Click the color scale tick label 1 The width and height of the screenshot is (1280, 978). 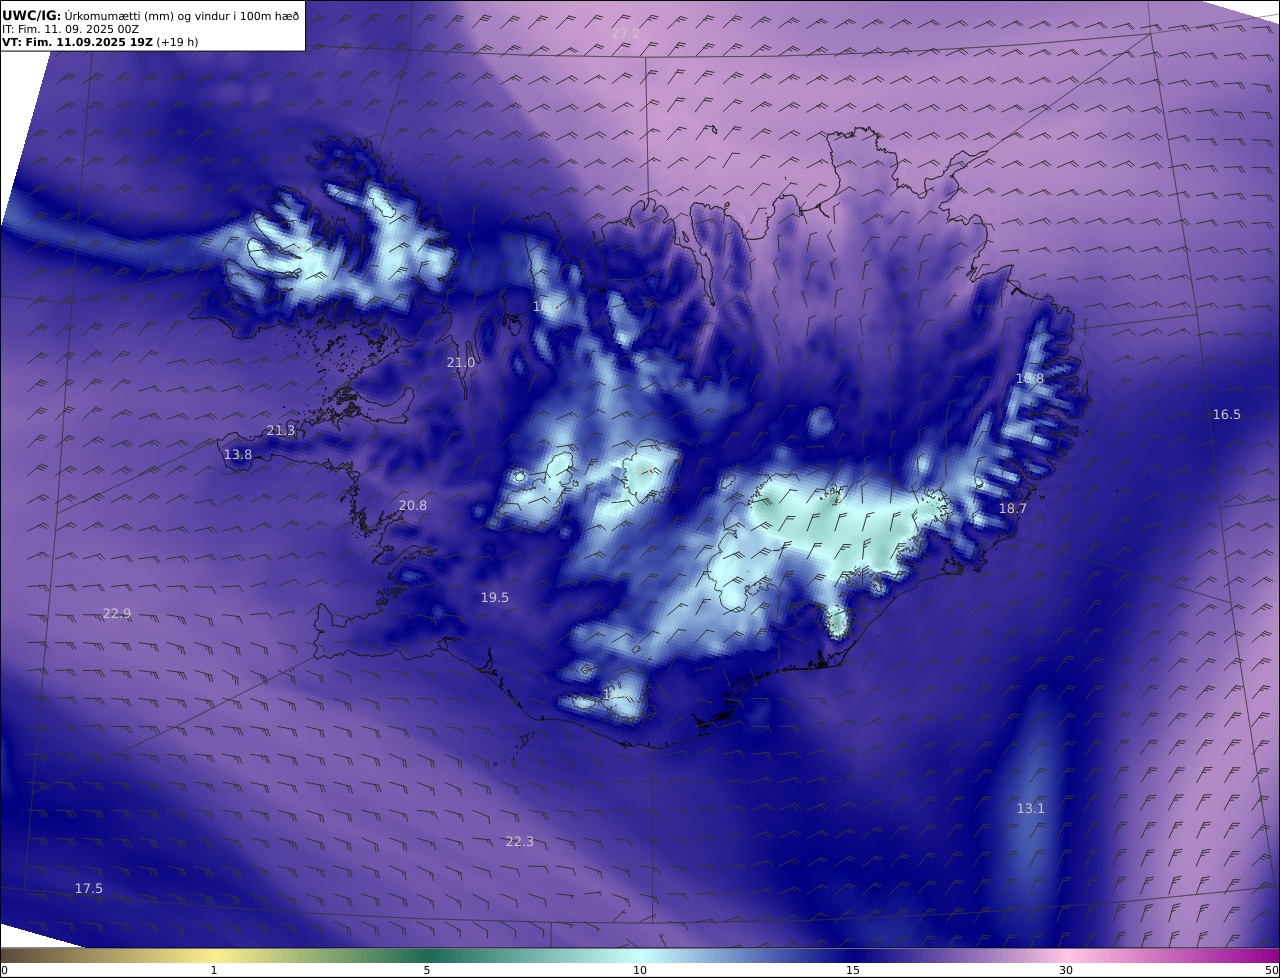214,970
